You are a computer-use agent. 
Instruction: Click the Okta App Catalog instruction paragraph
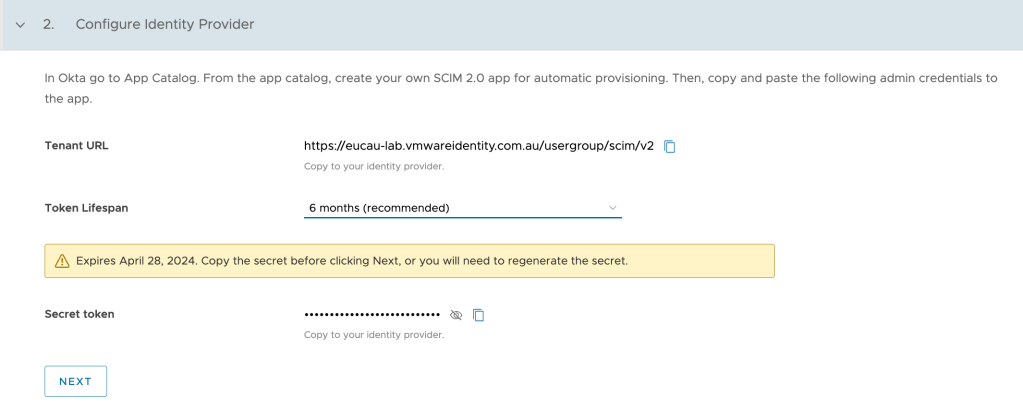(520, 88)
